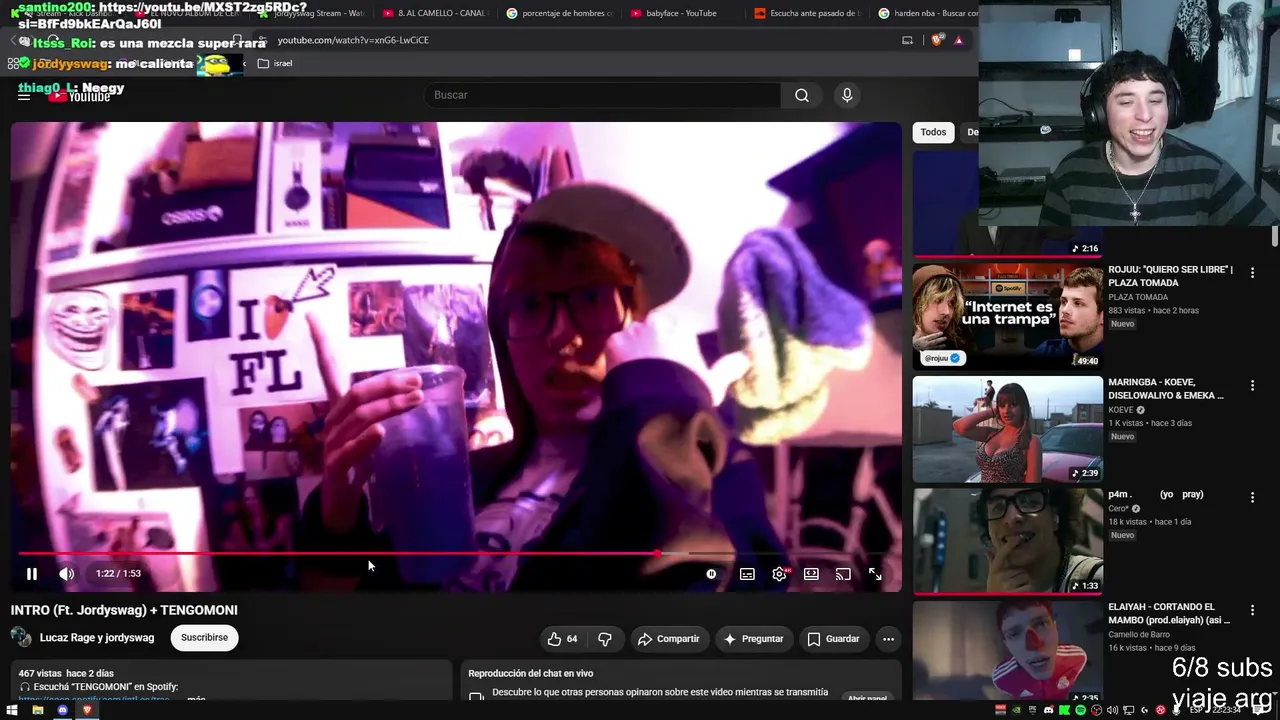Screen dimensions: 1280x720
Task: Cast the video to a TV
Action: coord(843,574)
